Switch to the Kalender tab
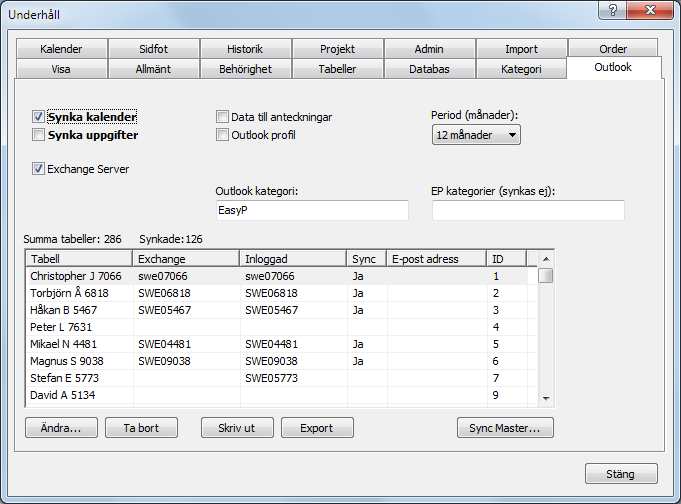Viewport: 681px width, 504px height. (61, 49)
